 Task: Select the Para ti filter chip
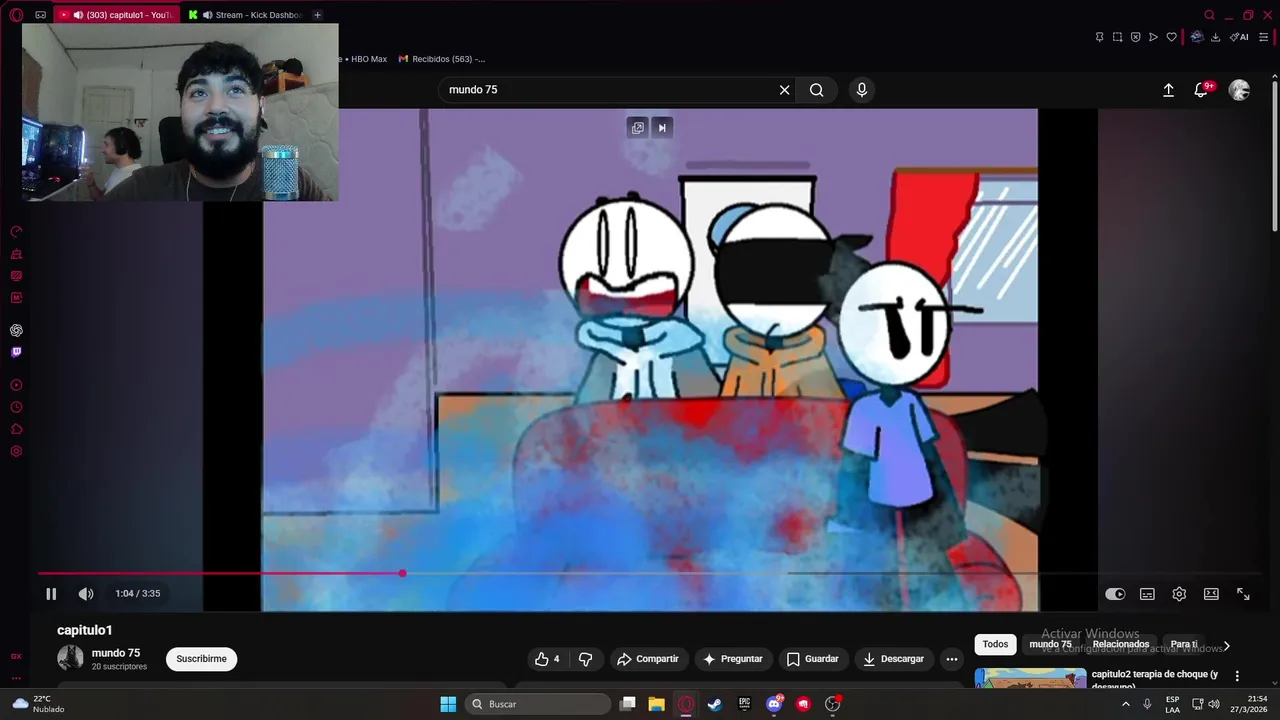coord(1184,644)
